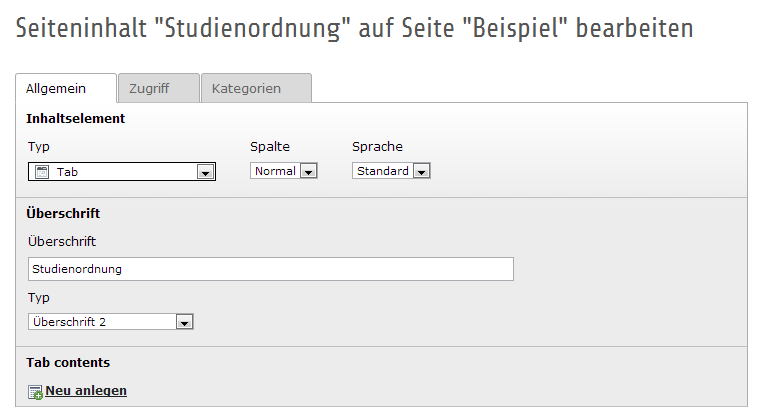Open the Überschrift 2 heading type dropdown
Viewport: 761px width, 415px height.
103,322
